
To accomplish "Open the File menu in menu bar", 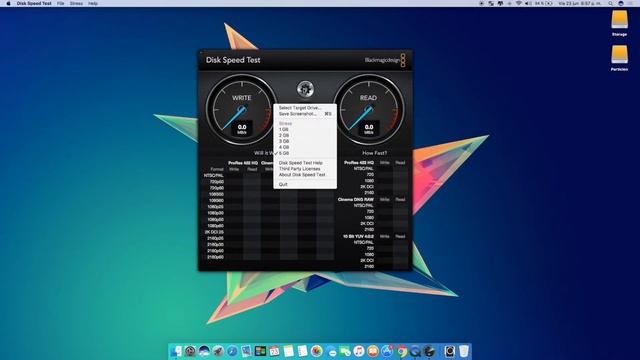I will [60, 3].
